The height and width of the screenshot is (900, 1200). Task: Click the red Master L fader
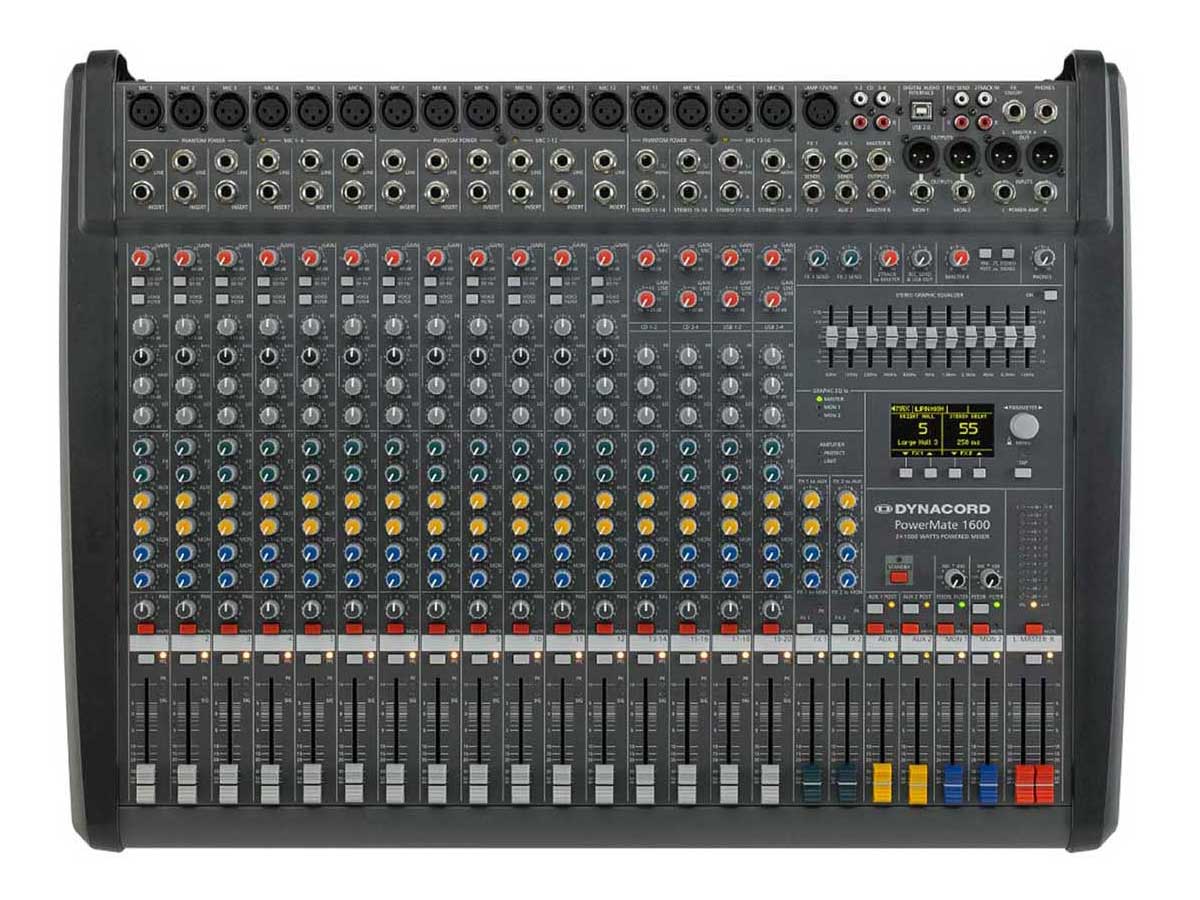click(x=1024, y=782)
